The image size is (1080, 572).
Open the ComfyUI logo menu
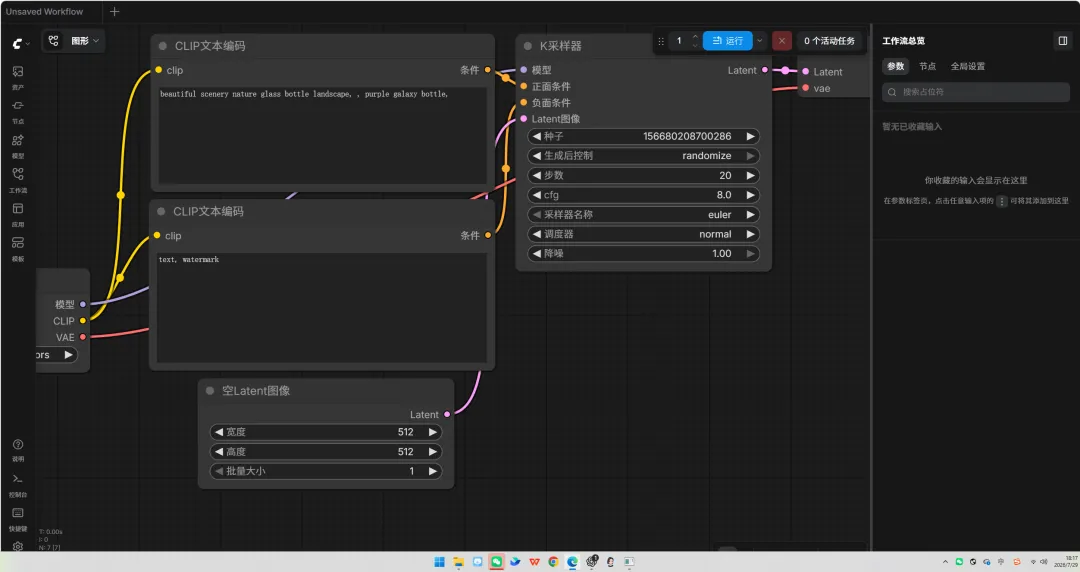(x=18, y=43)
